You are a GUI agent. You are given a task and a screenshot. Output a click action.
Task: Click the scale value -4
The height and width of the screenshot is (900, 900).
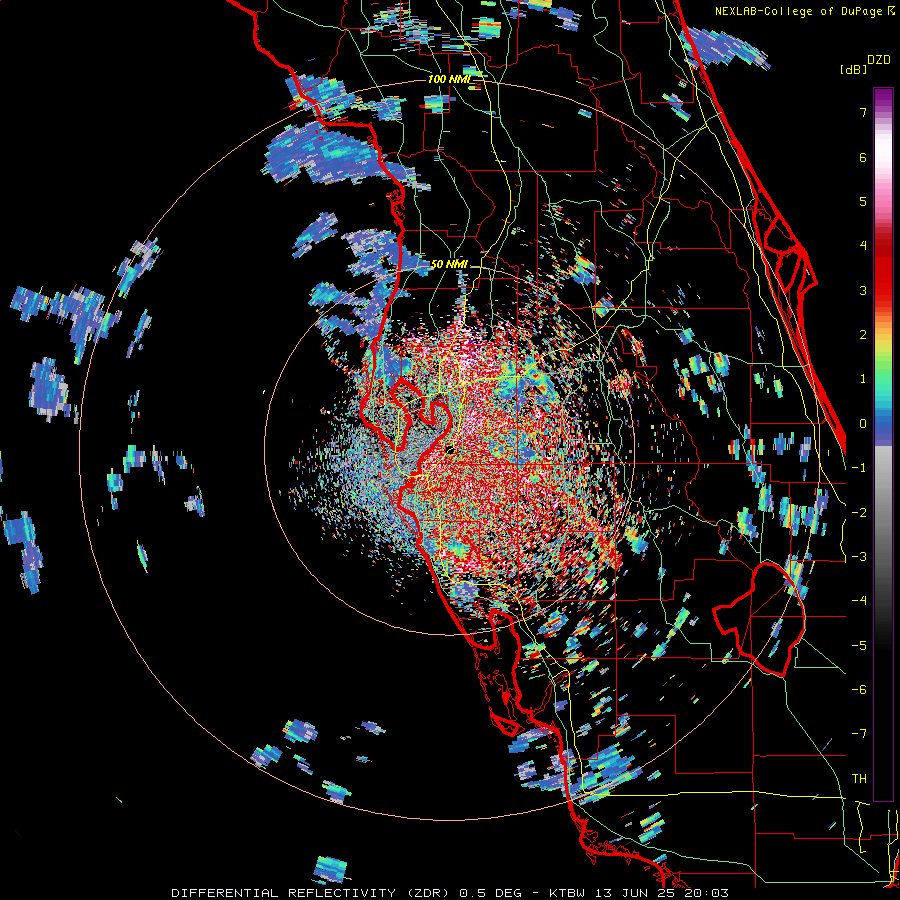pyautogui.click(x=859, y=601)
